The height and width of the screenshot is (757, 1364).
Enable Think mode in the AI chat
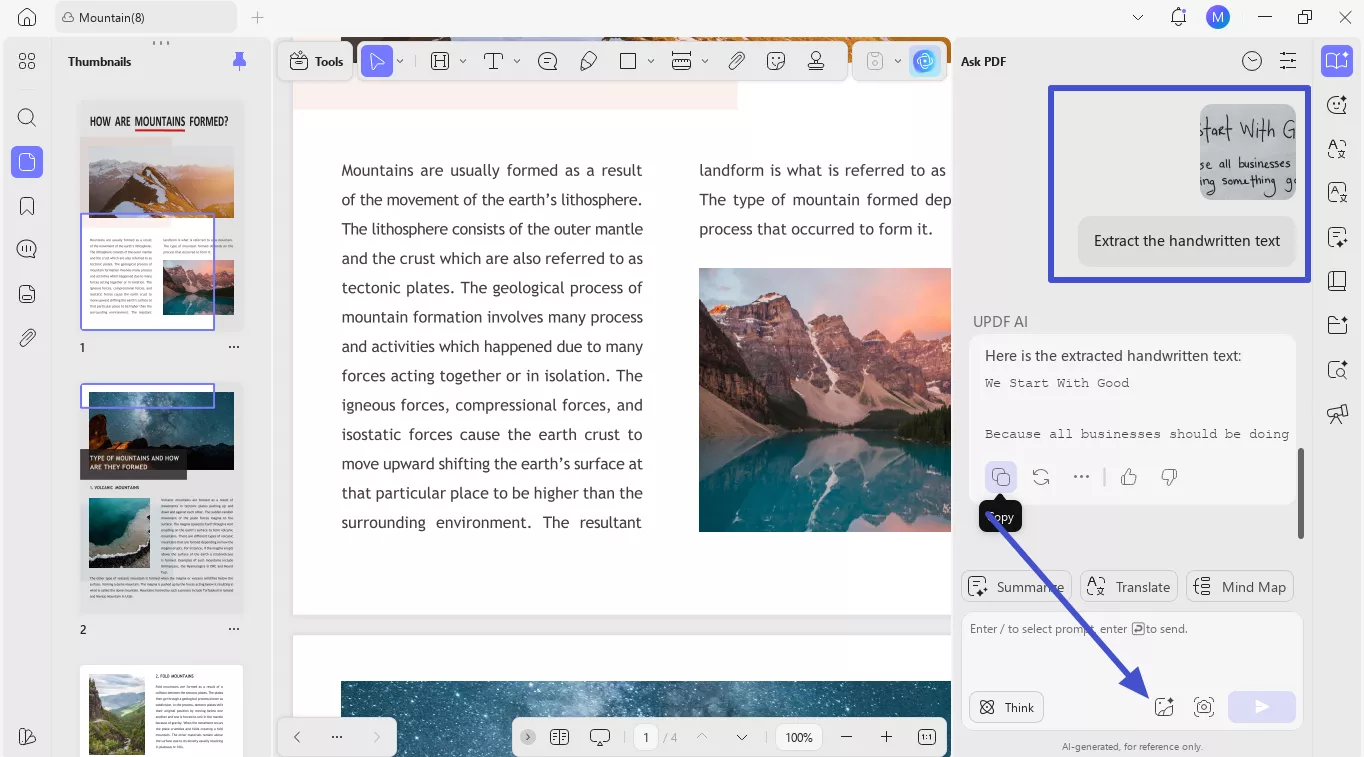point(1006,707)
